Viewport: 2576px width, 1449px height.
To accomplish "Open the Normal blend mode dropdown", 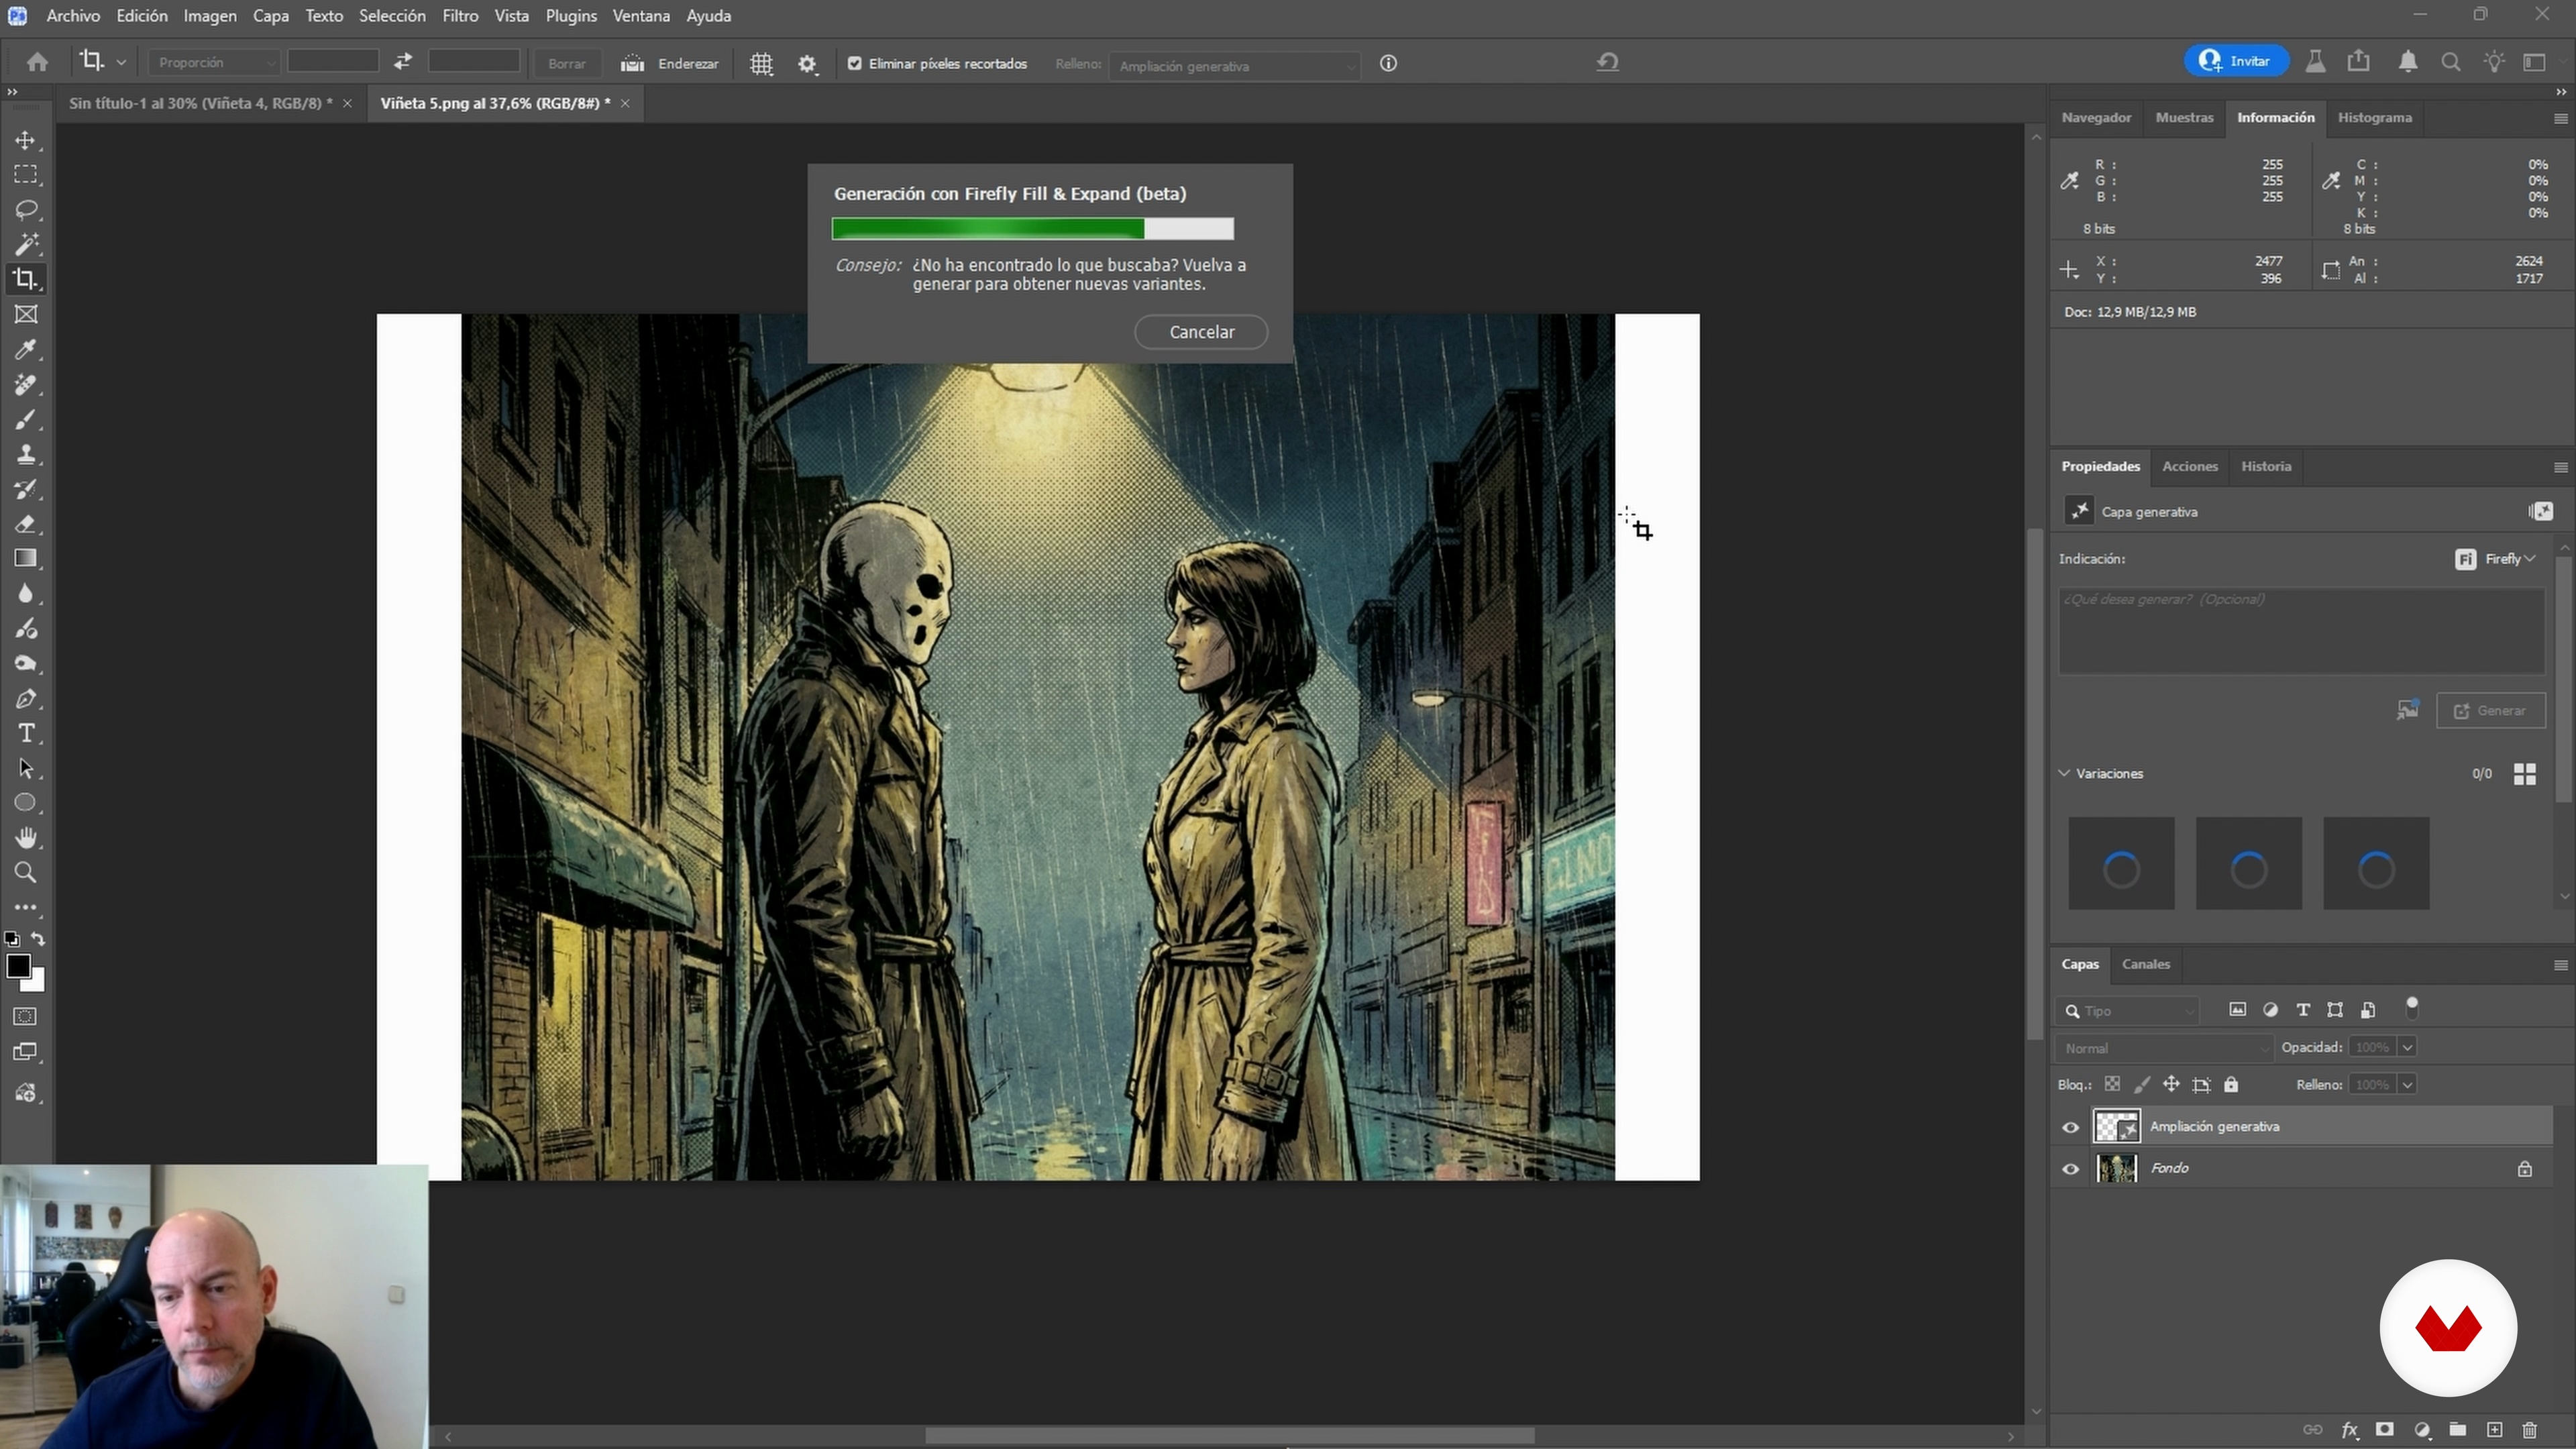I will (x=2164, y=1048).
